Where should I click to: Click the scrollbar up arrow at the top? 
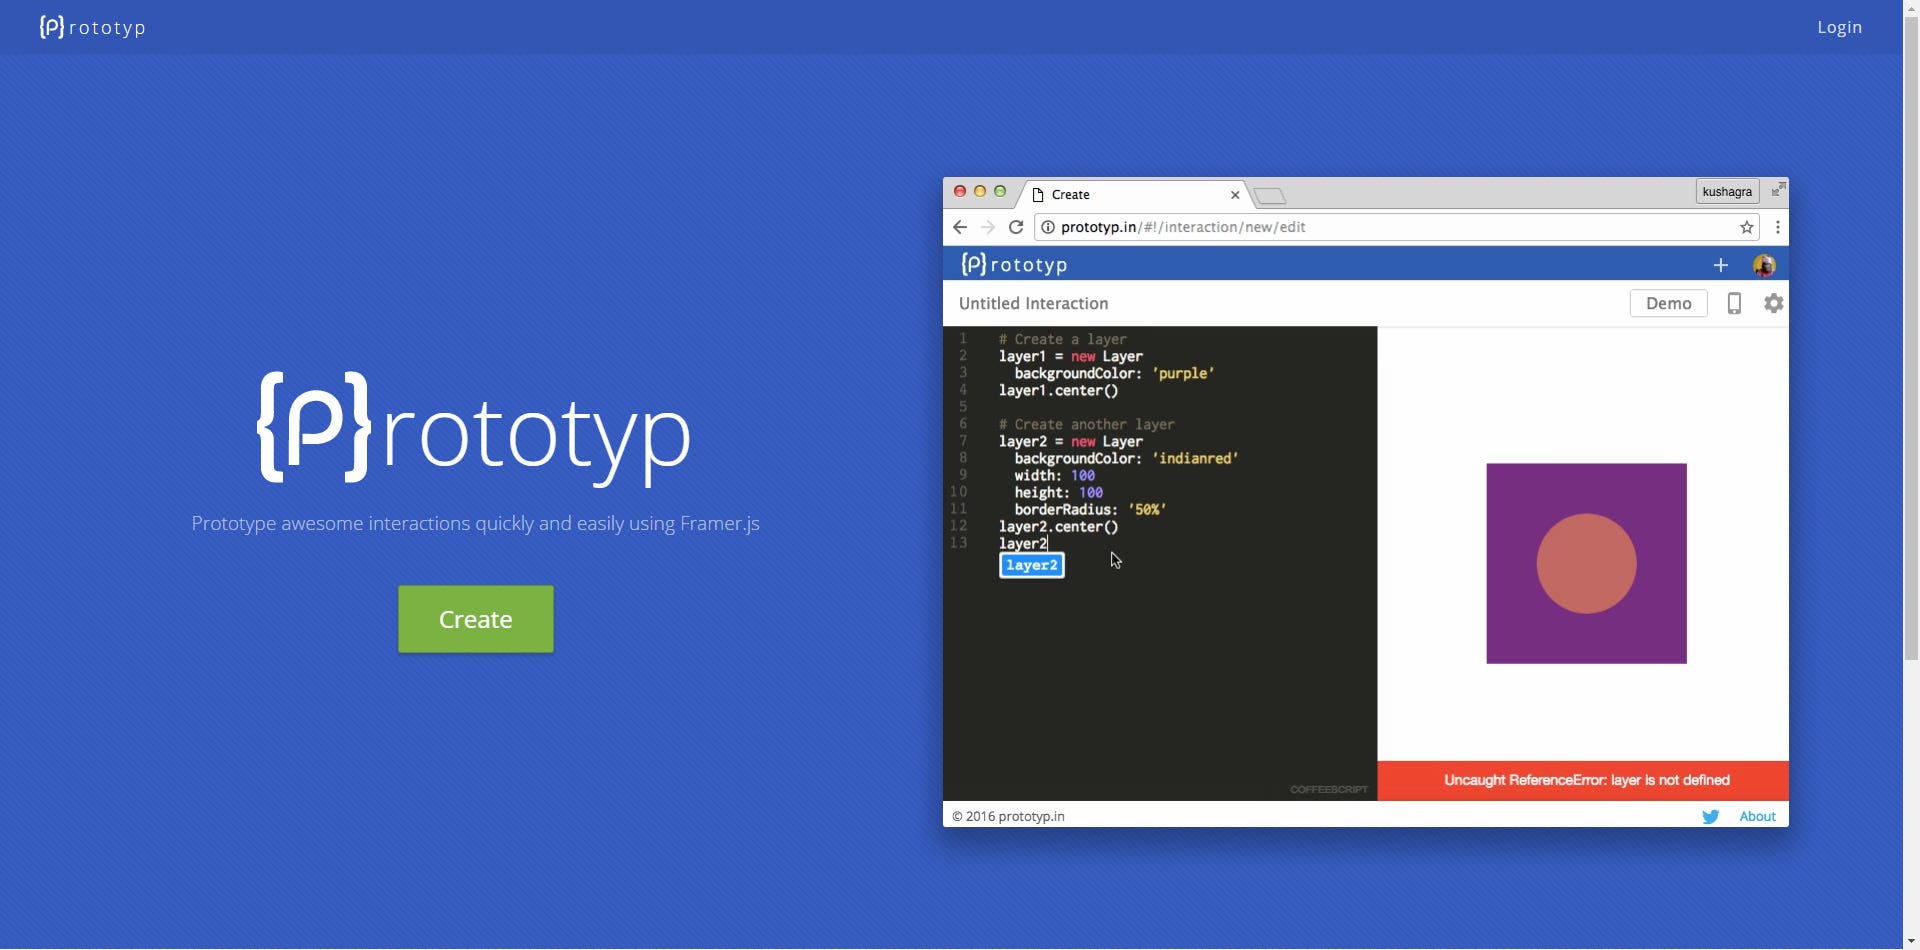[x=1911, y=7]
